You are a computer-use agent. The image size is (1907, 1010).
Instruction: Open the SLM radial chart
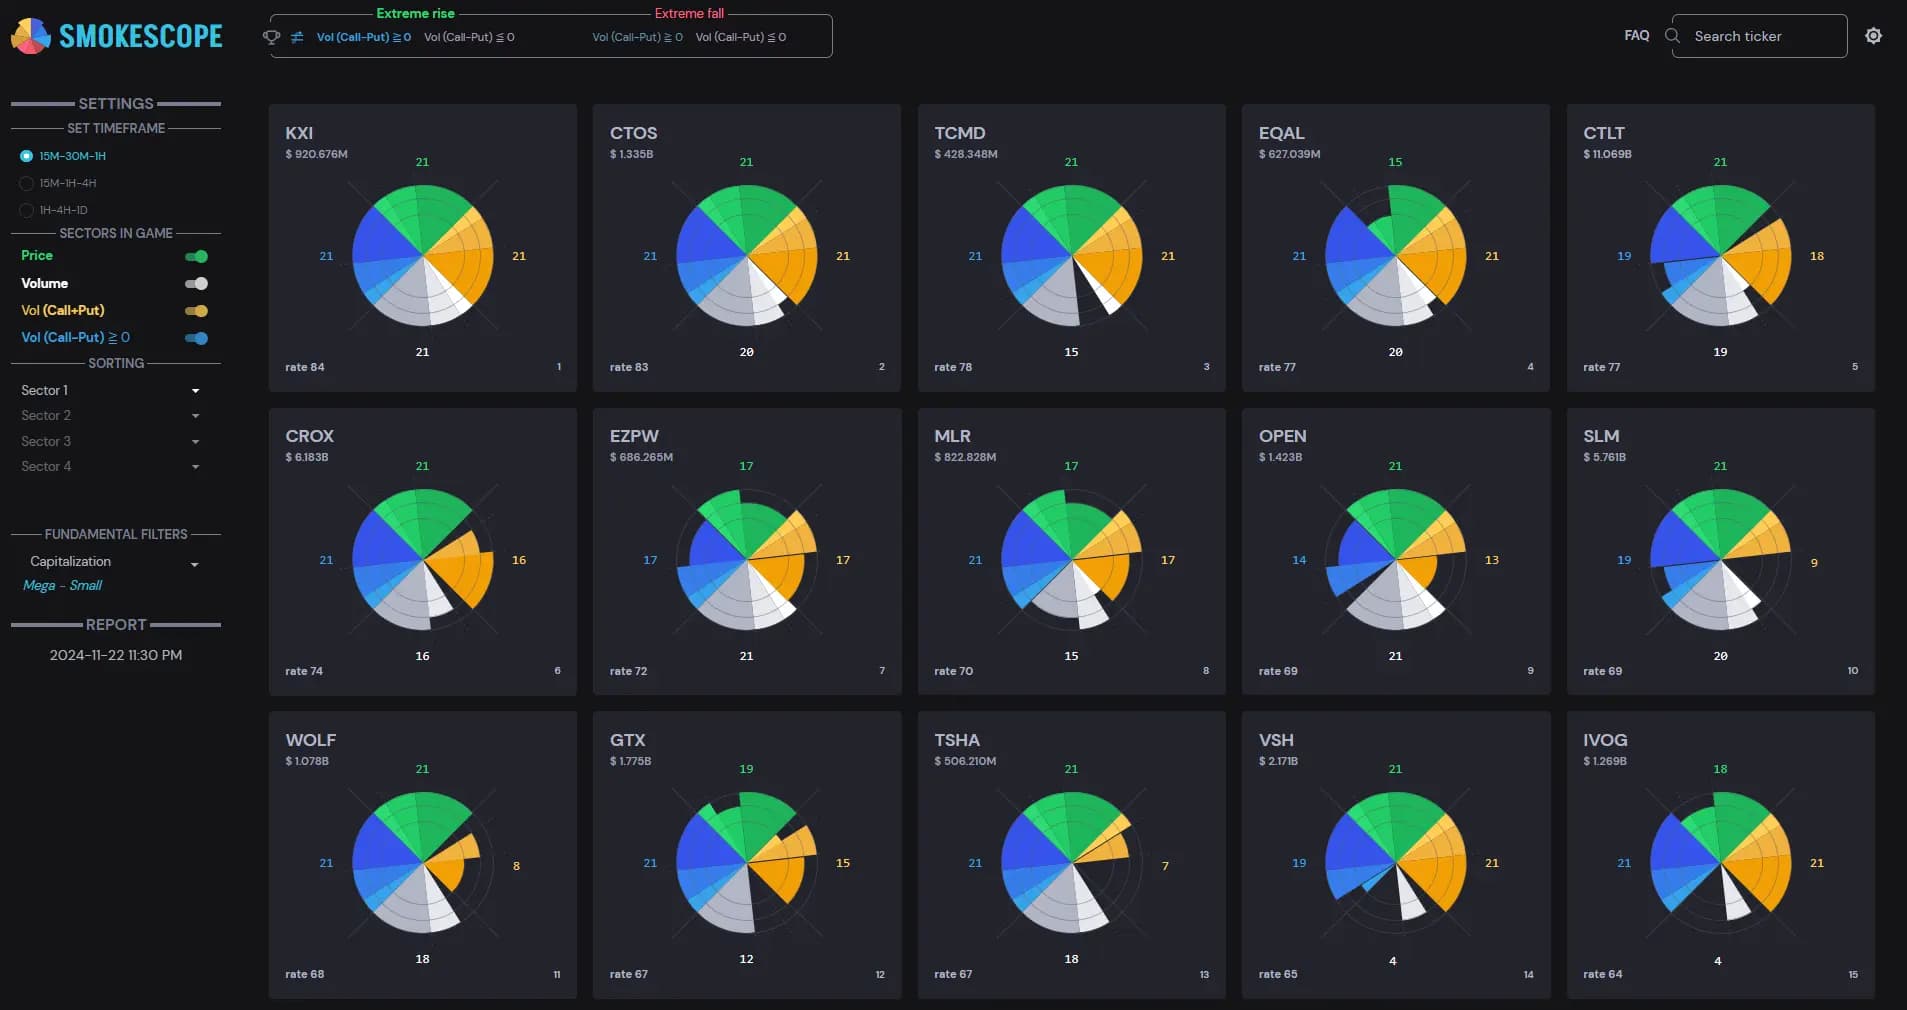pos(1720,560)
